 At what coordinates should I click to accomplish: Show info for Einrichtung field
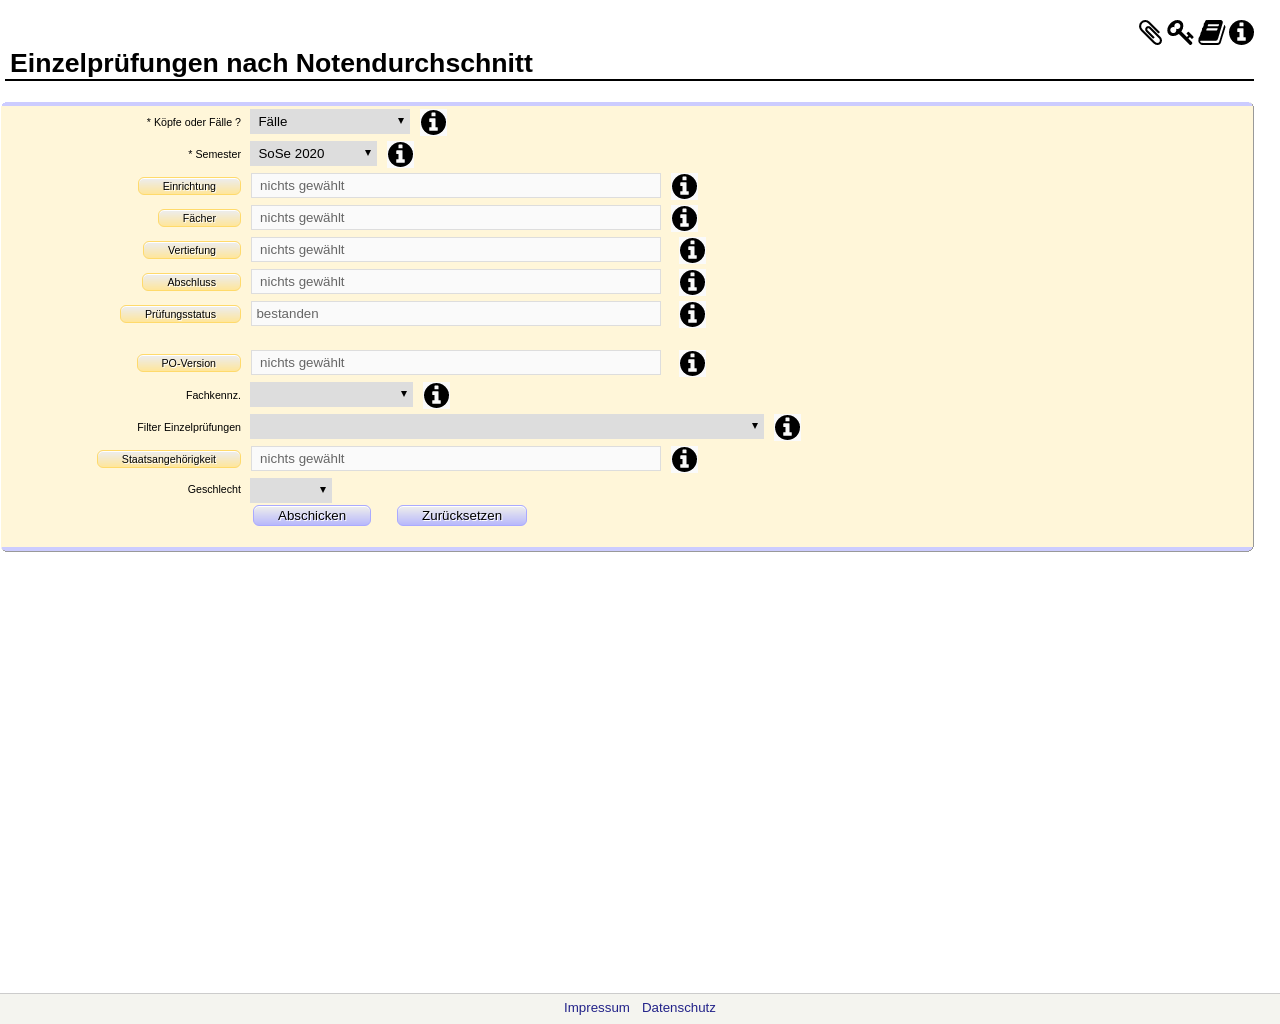(x=684, y=186)
